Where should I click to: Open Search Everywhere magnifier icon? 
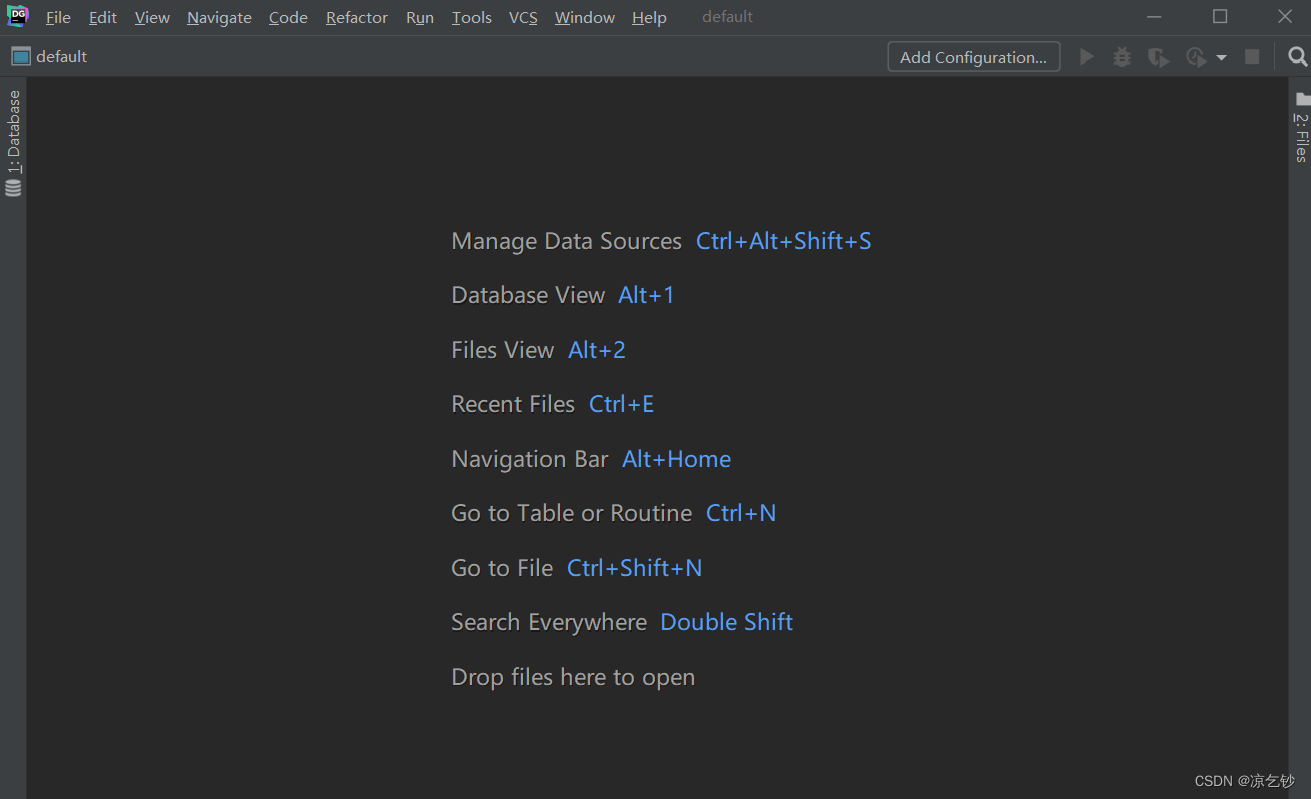[1297, 57]
